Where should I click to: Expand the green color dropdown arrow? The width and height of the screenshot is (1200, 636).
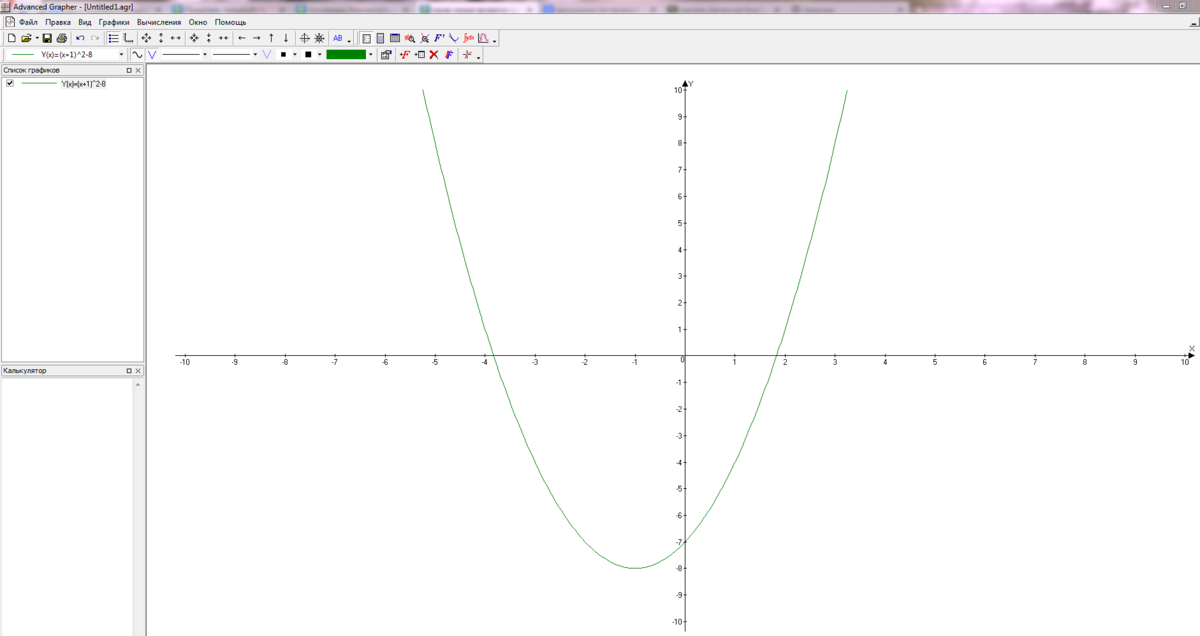(371, 55)
